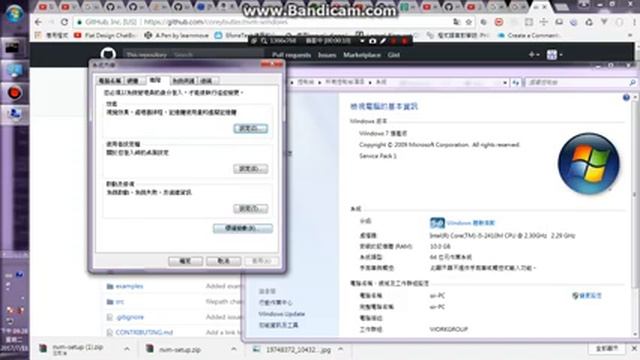Close the Chrome downloads bar
This screenshot has width=640, height=360.
tap(634, 349)
